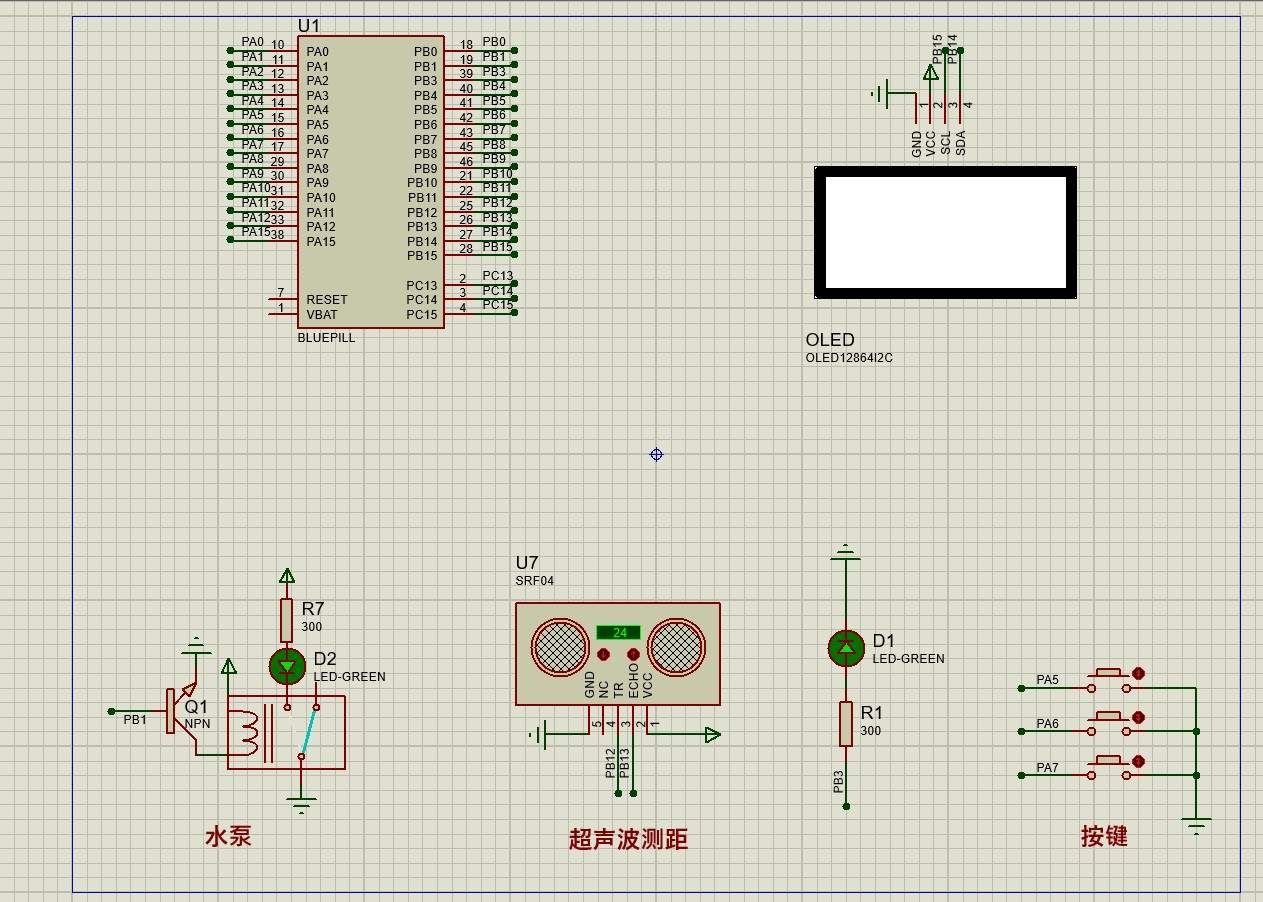This screenshot has width=1263, height=902.
Task: Click the 按键 section label
Action: point(1104,836)
